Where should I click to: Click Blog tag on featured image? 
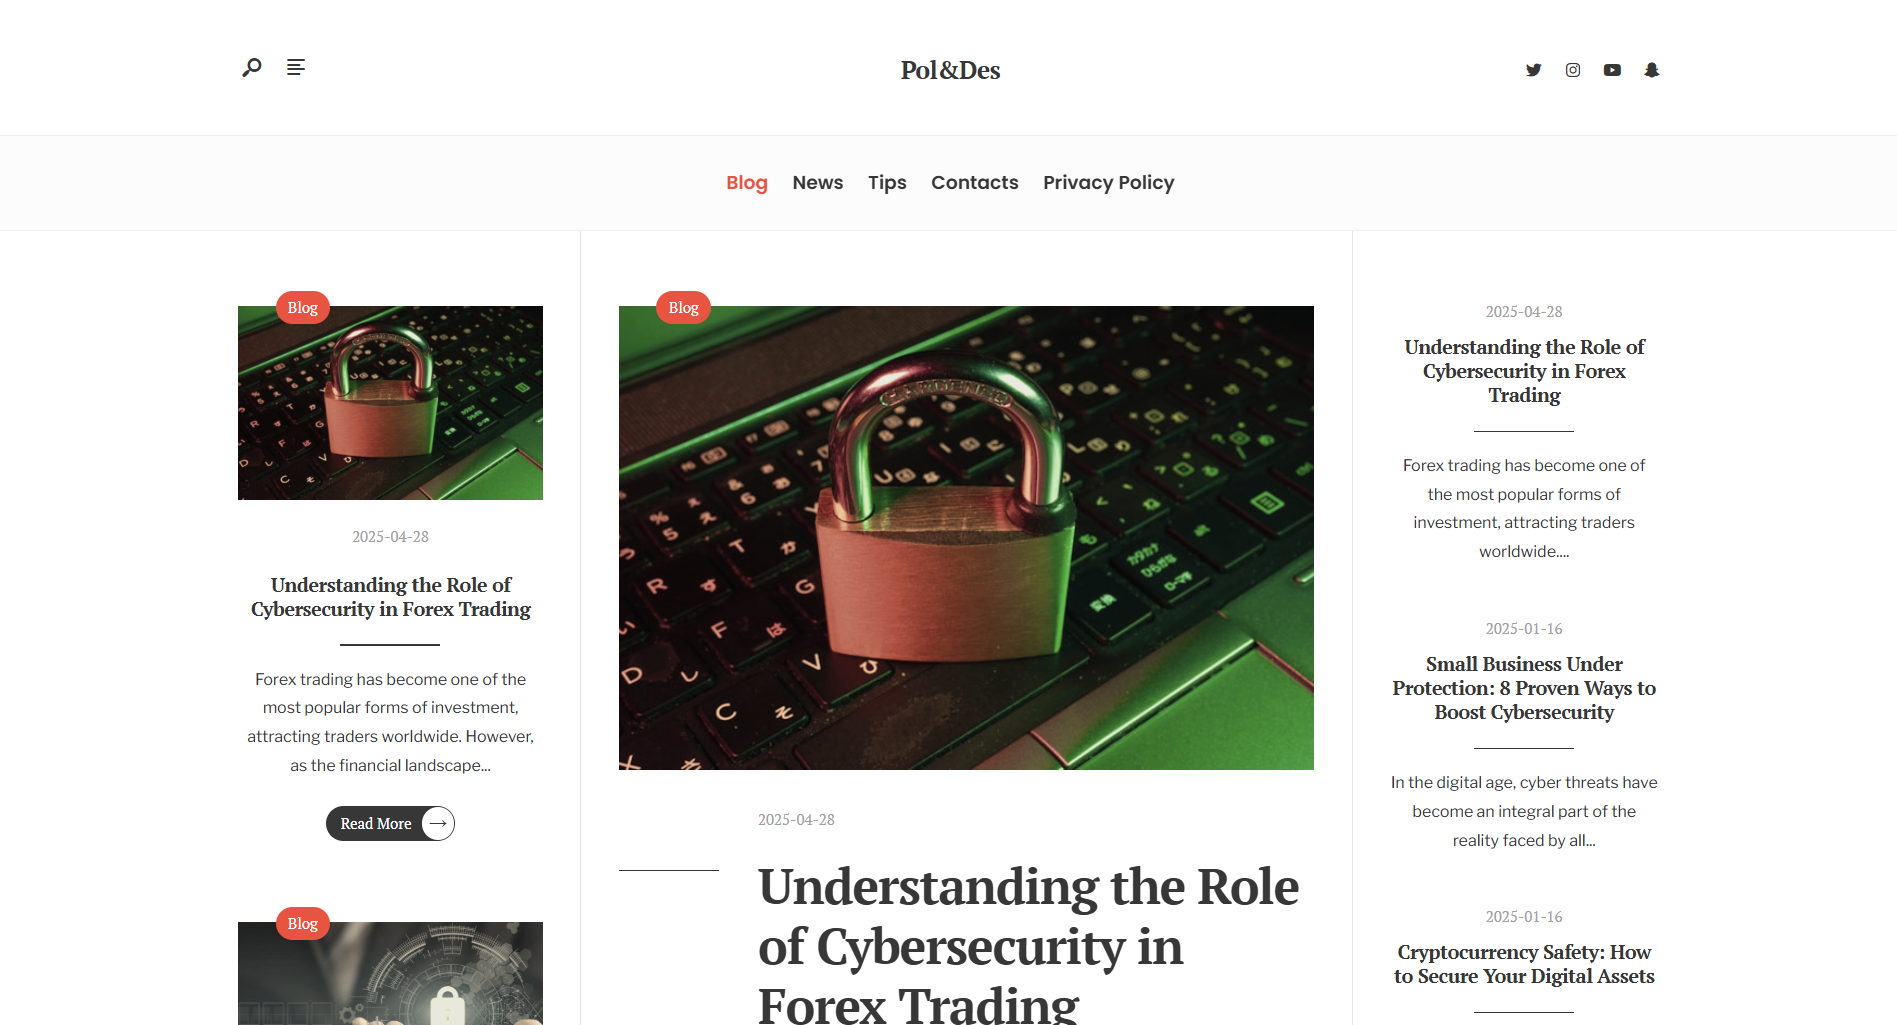[684, 308]
